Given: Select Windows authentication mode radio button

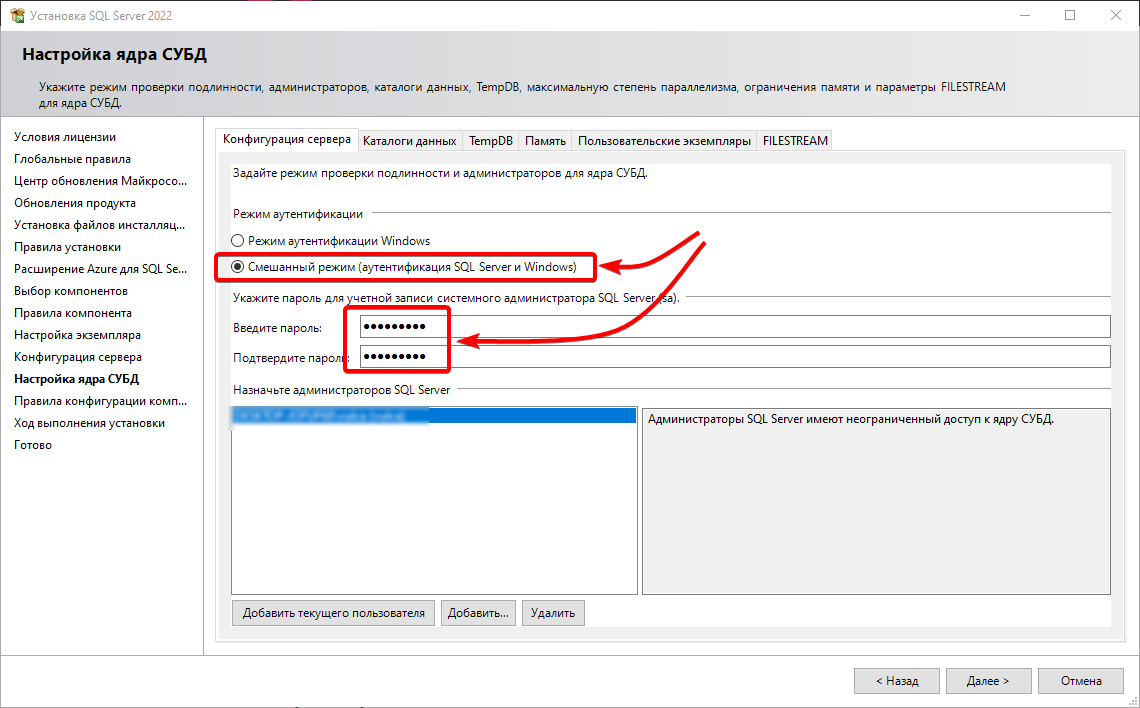Looking at the screenshot, I should [x=237, y=241].
